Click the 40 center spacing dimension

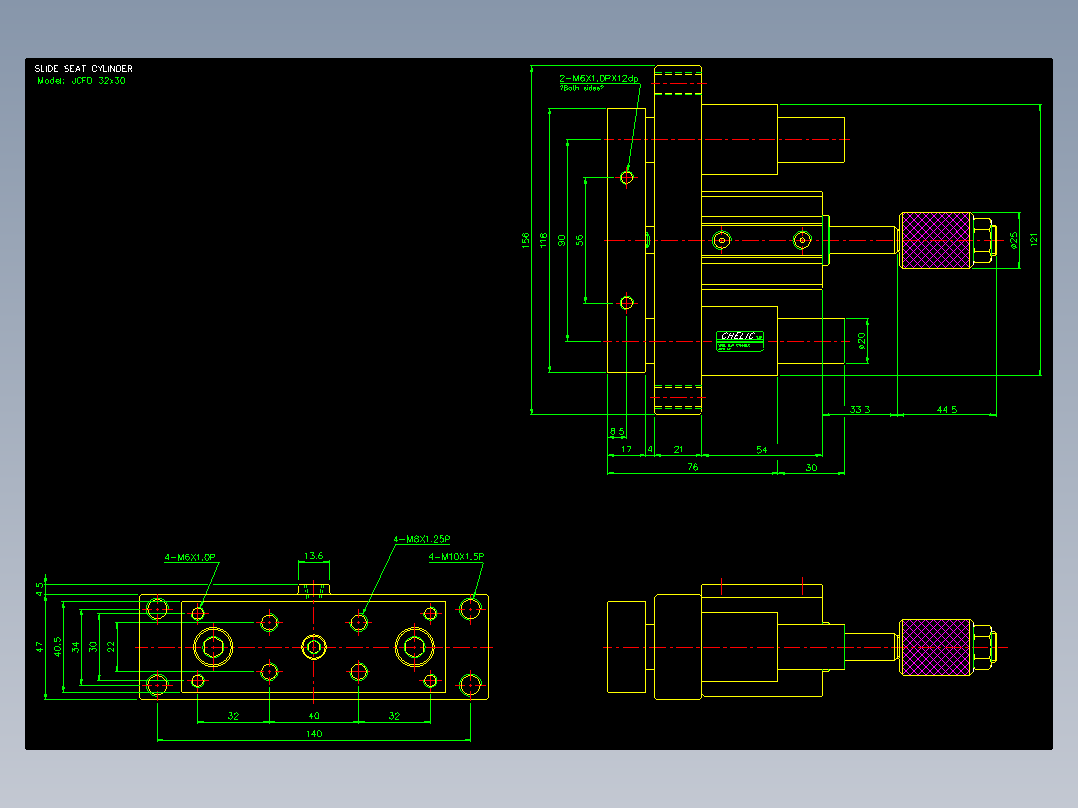point(314,716)
